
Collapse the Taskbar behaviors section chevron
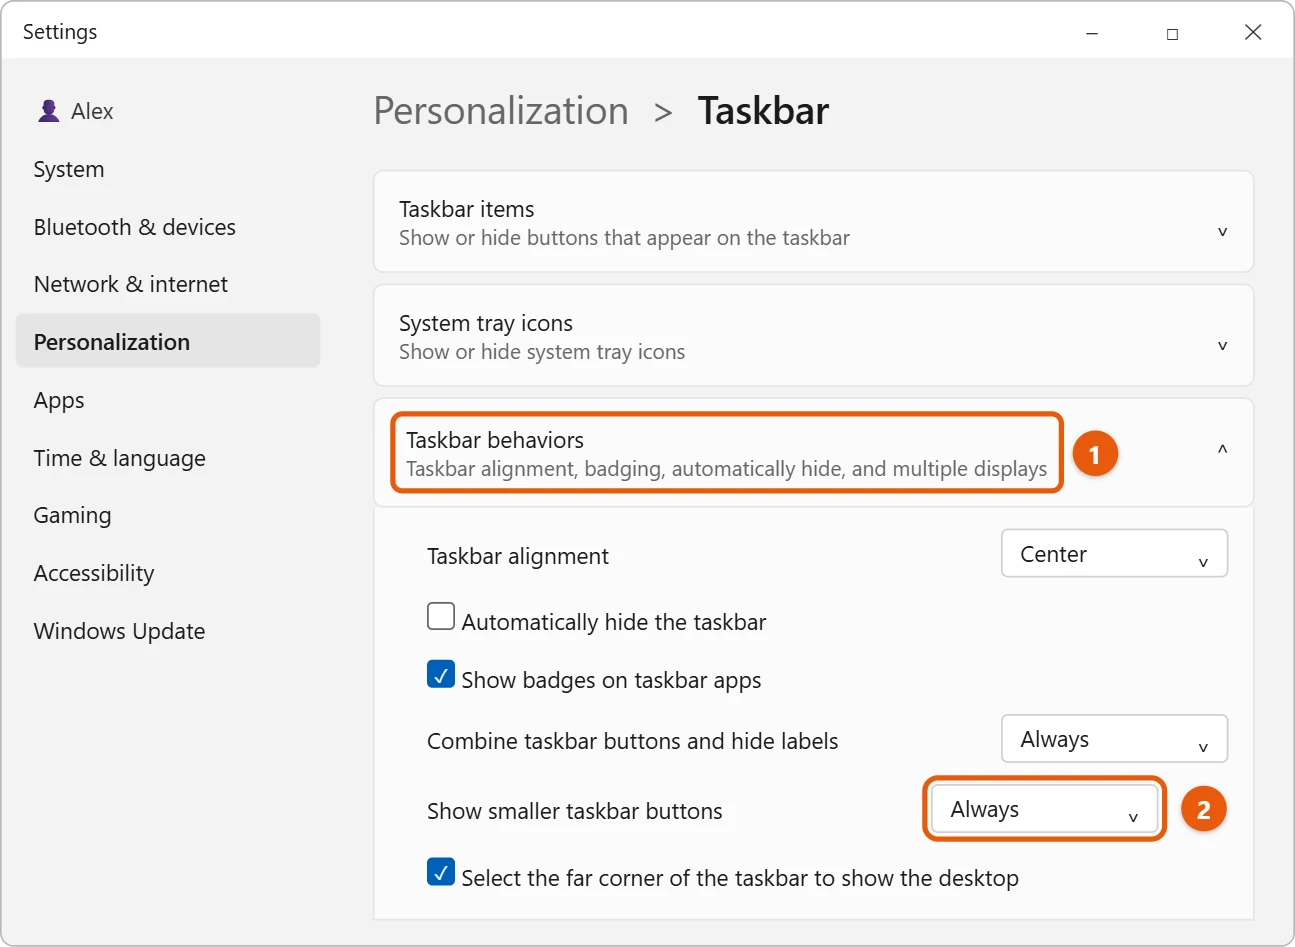tap(1222, 450)
